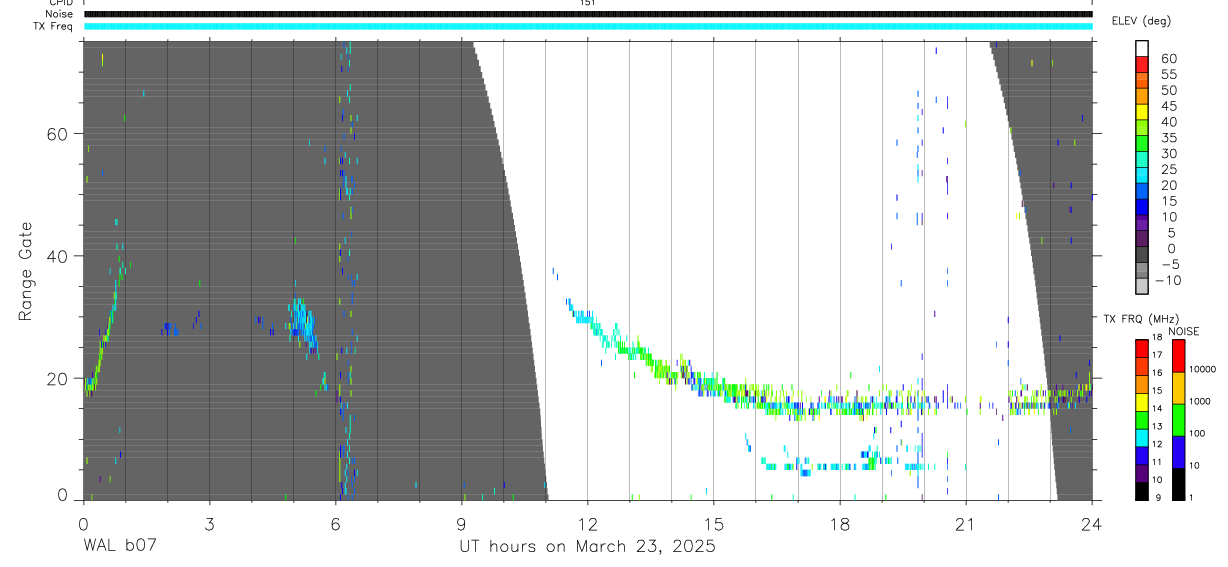The height and width of the screenshot is (567, 1228).
Task: Click the '25' elevation legend label
Action: 1167,169
